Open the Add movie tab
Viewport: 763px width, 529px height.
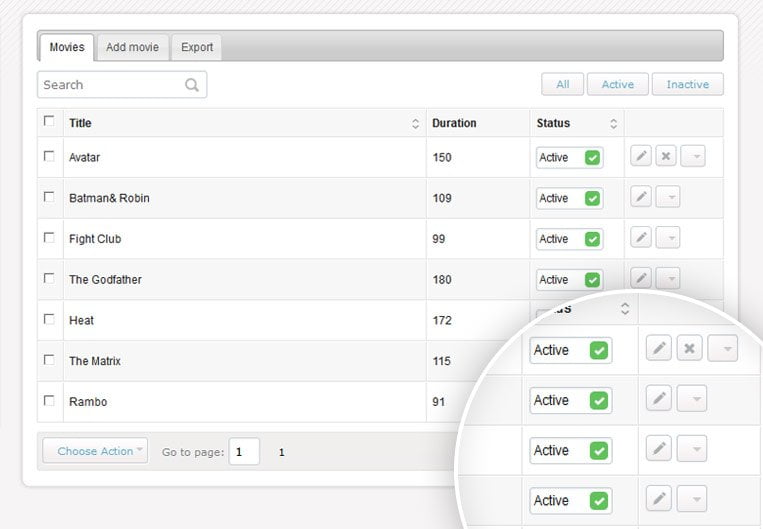coord(132,47)
